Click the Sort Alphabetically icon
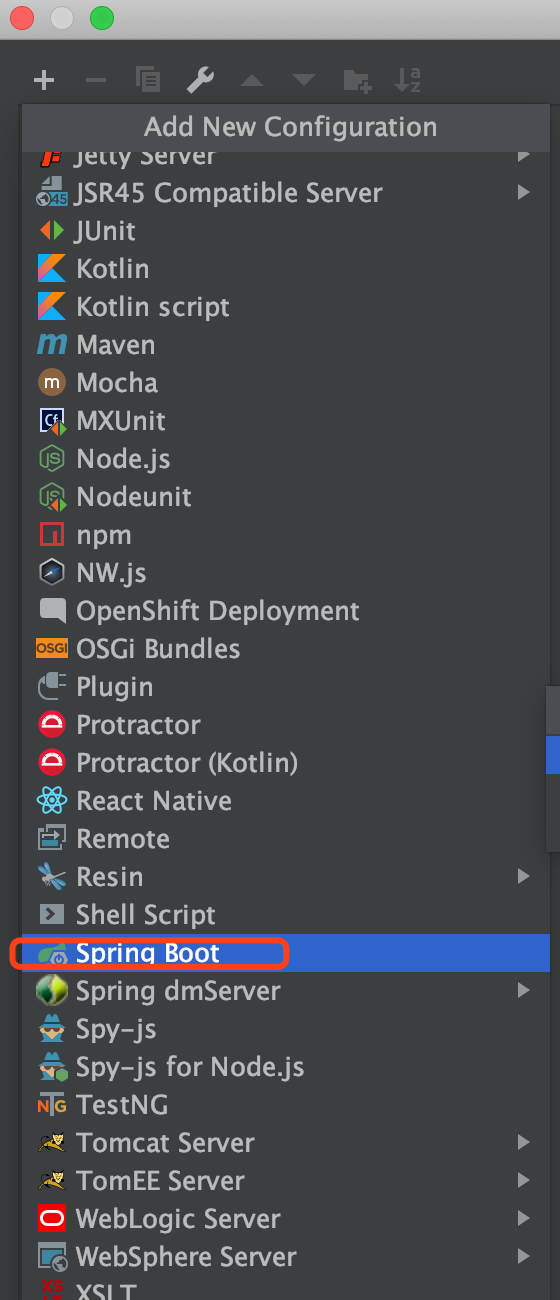The image size is (560, 1300). click(x=408, y=81)
